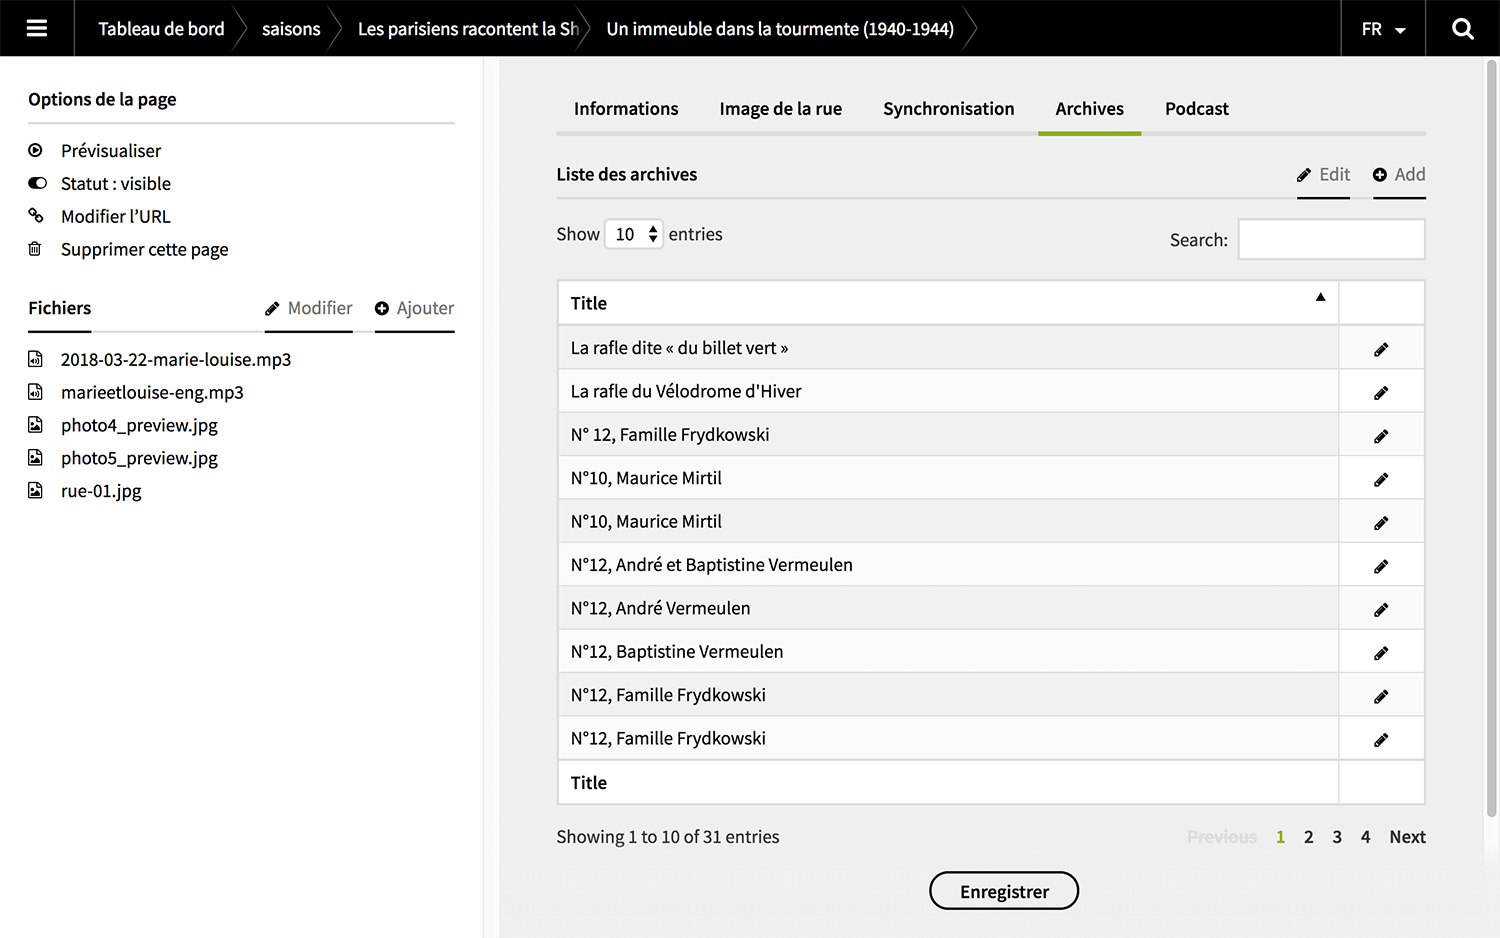Select row La rafle du Vélodrome d'Hiver

991,391
